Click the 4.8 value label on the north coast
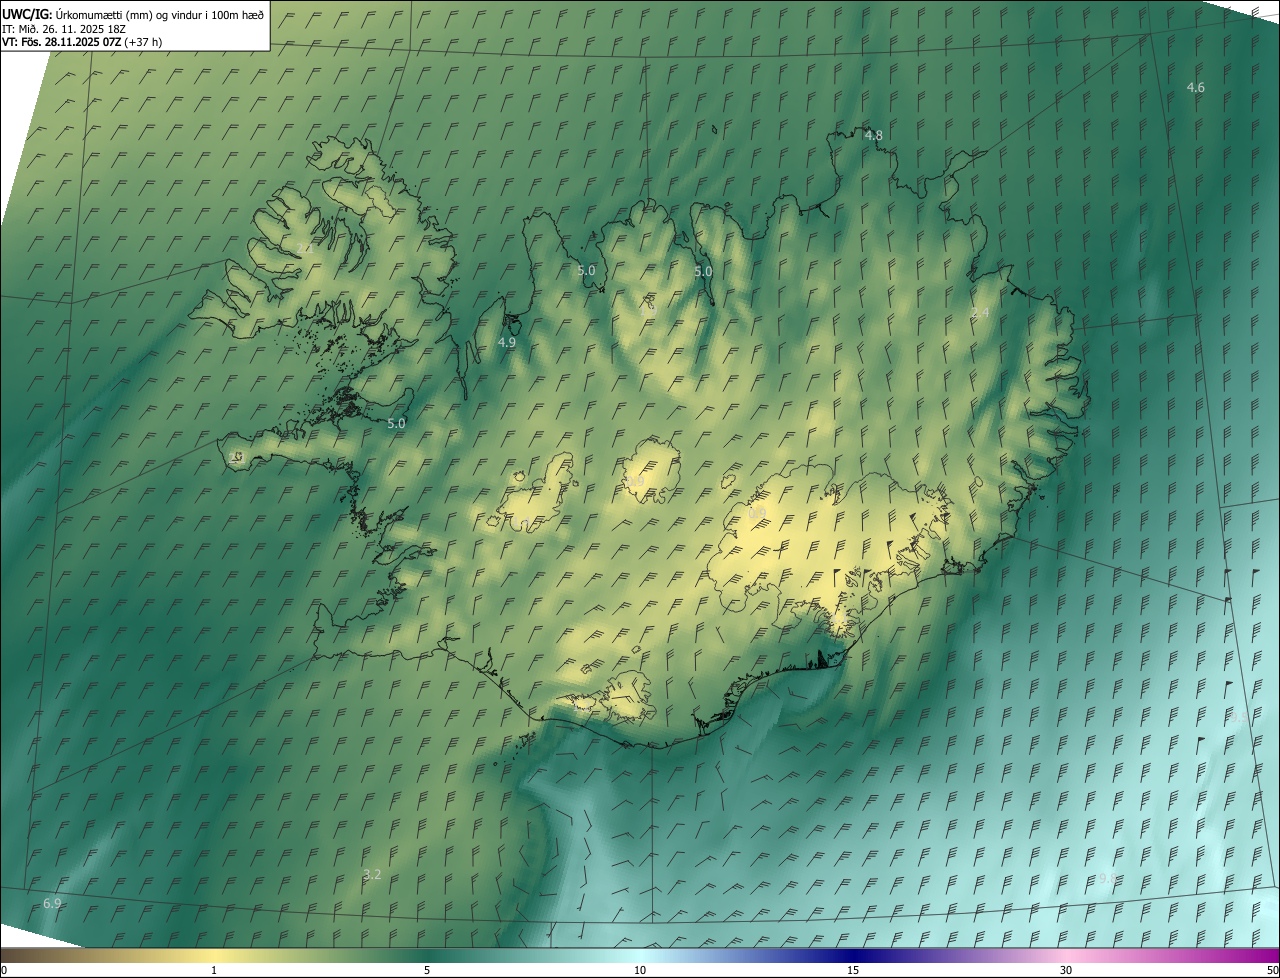Viewport: 1280px width, 978px height. tap(873, 135)
